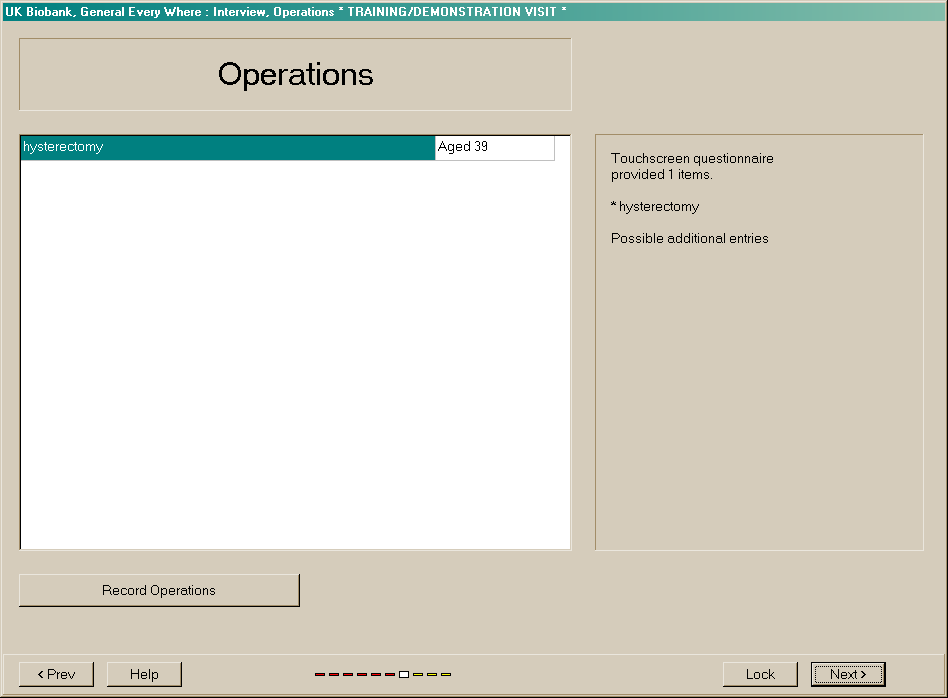
Task: Click the first red progress dash
Action: pos(320,675)
